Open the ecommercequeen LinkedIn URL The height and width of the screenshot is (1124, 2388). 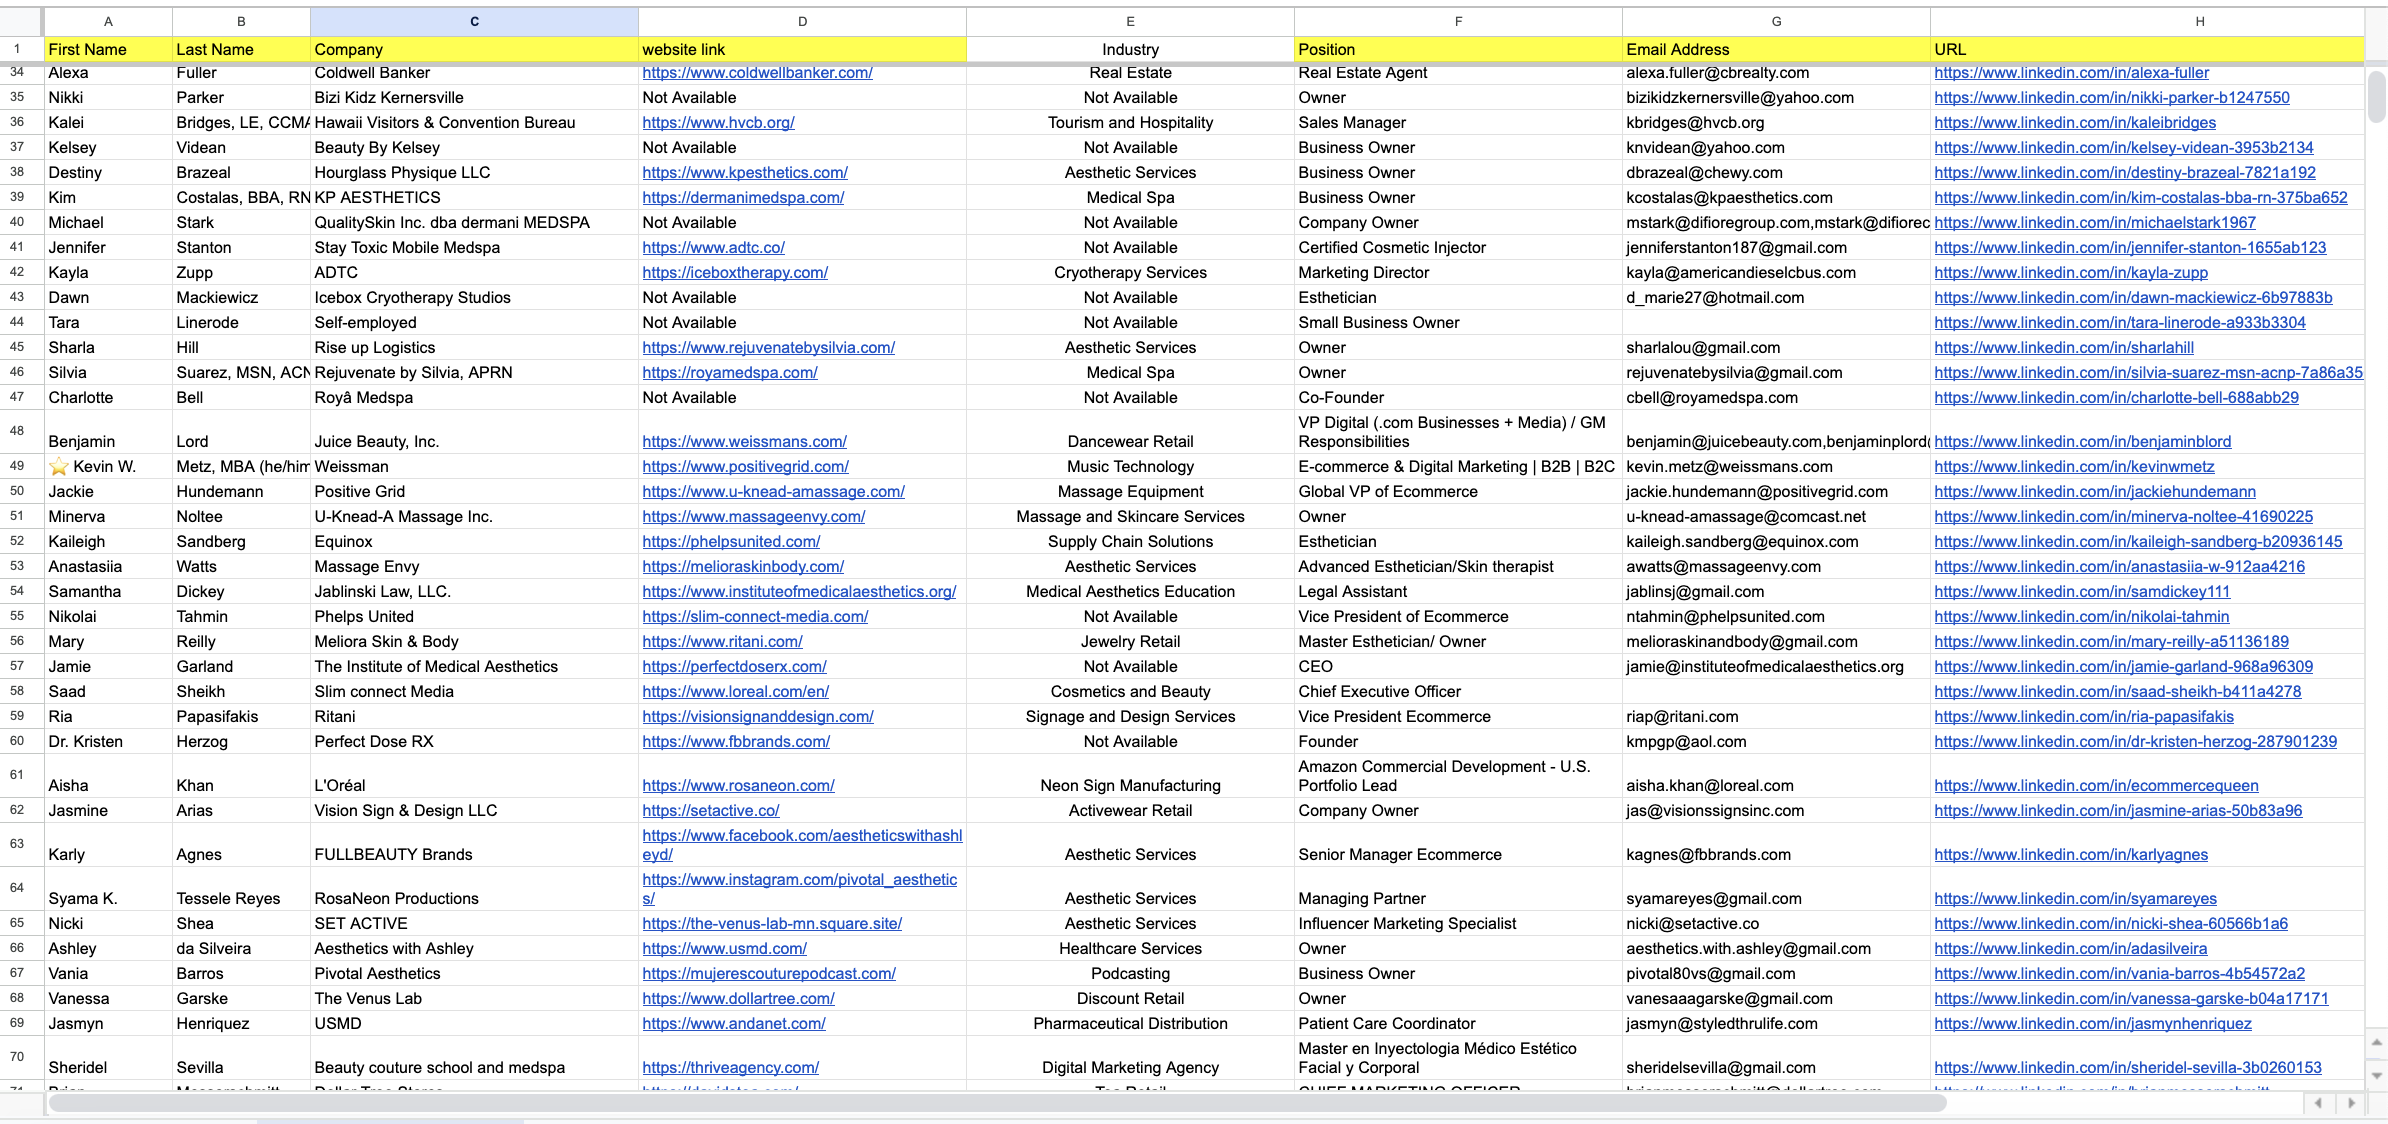pyautogui.click(x=2096, y=785)
